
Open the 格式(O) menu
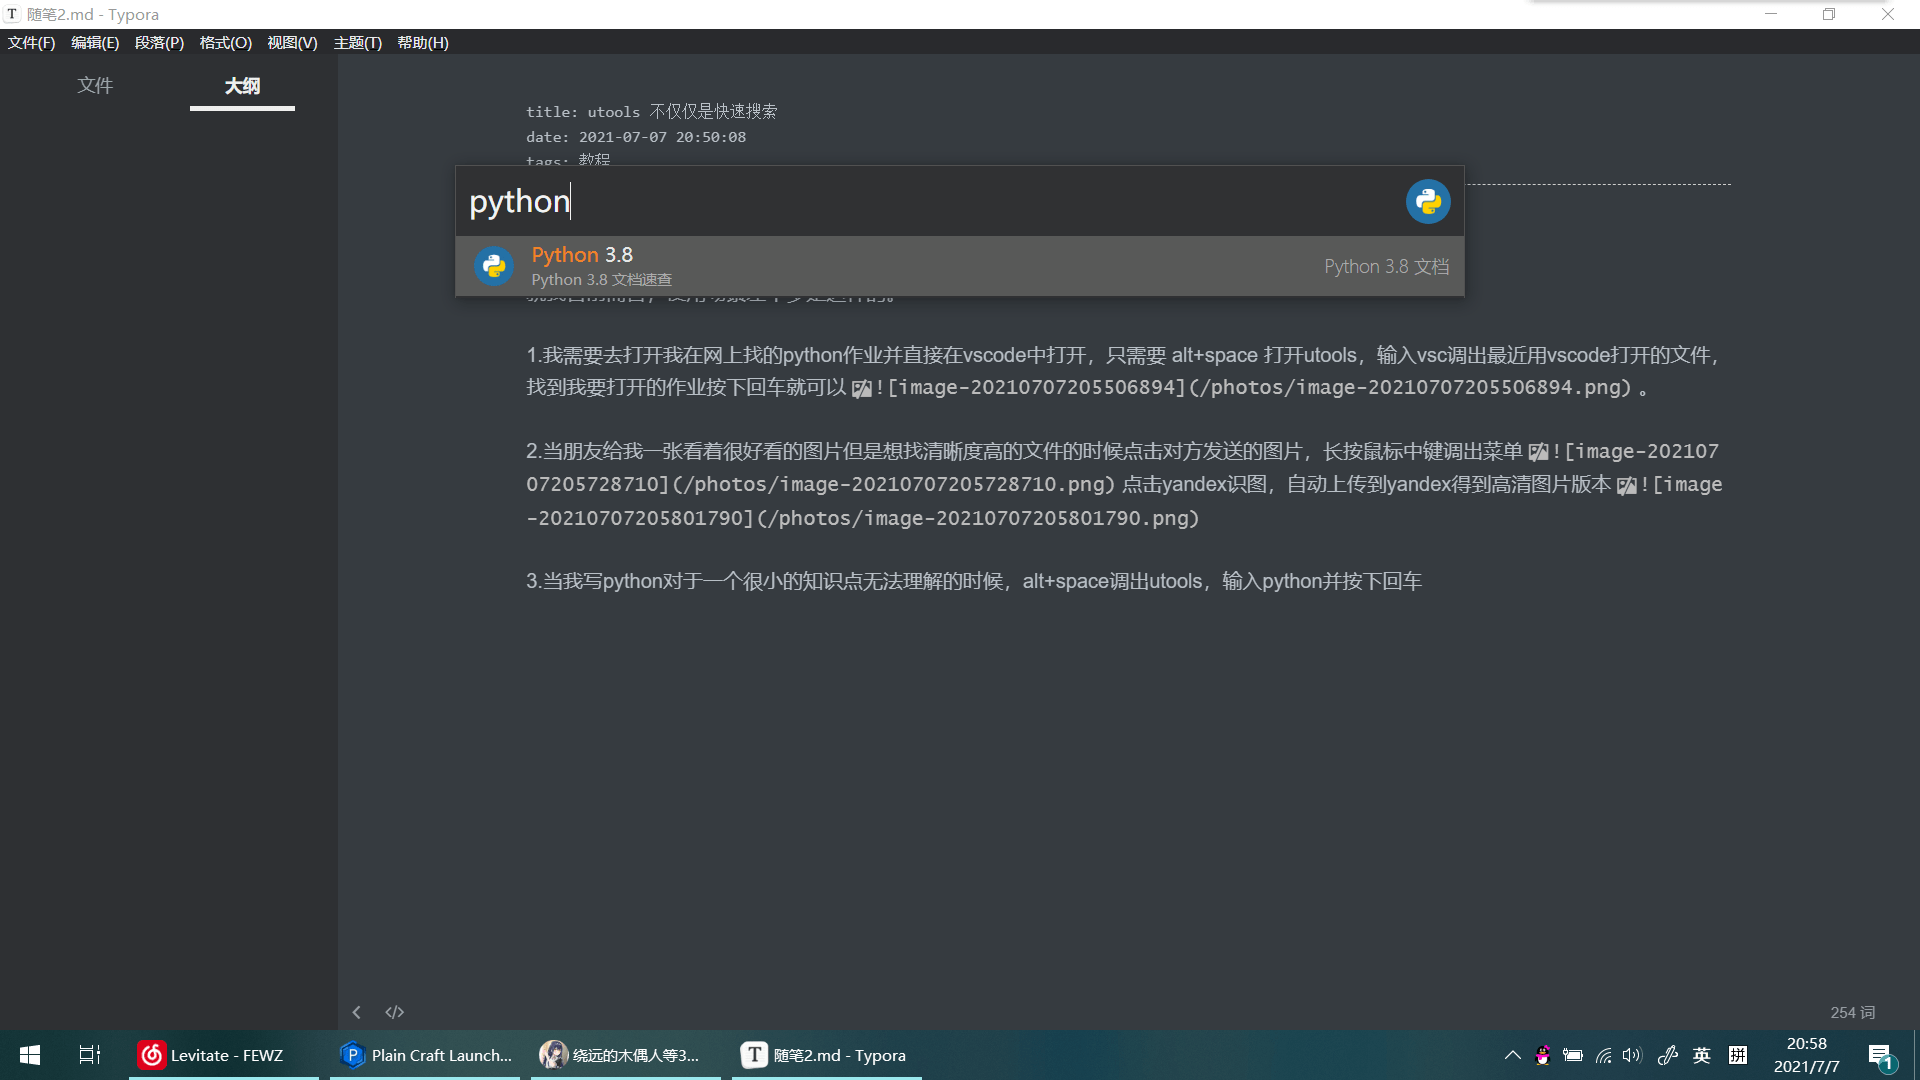click(x=225, y=43)
